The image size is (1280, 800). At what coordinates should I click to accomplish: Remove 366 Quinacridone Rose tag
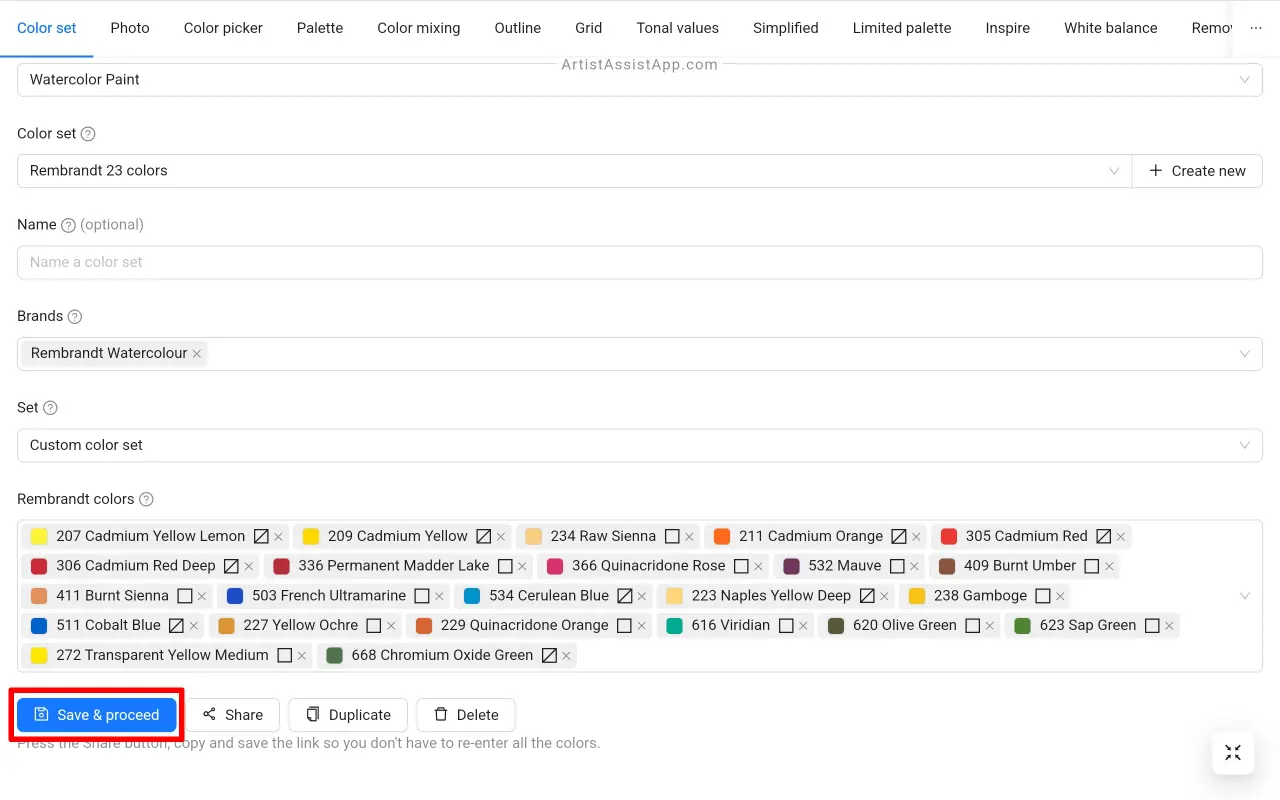758,566
